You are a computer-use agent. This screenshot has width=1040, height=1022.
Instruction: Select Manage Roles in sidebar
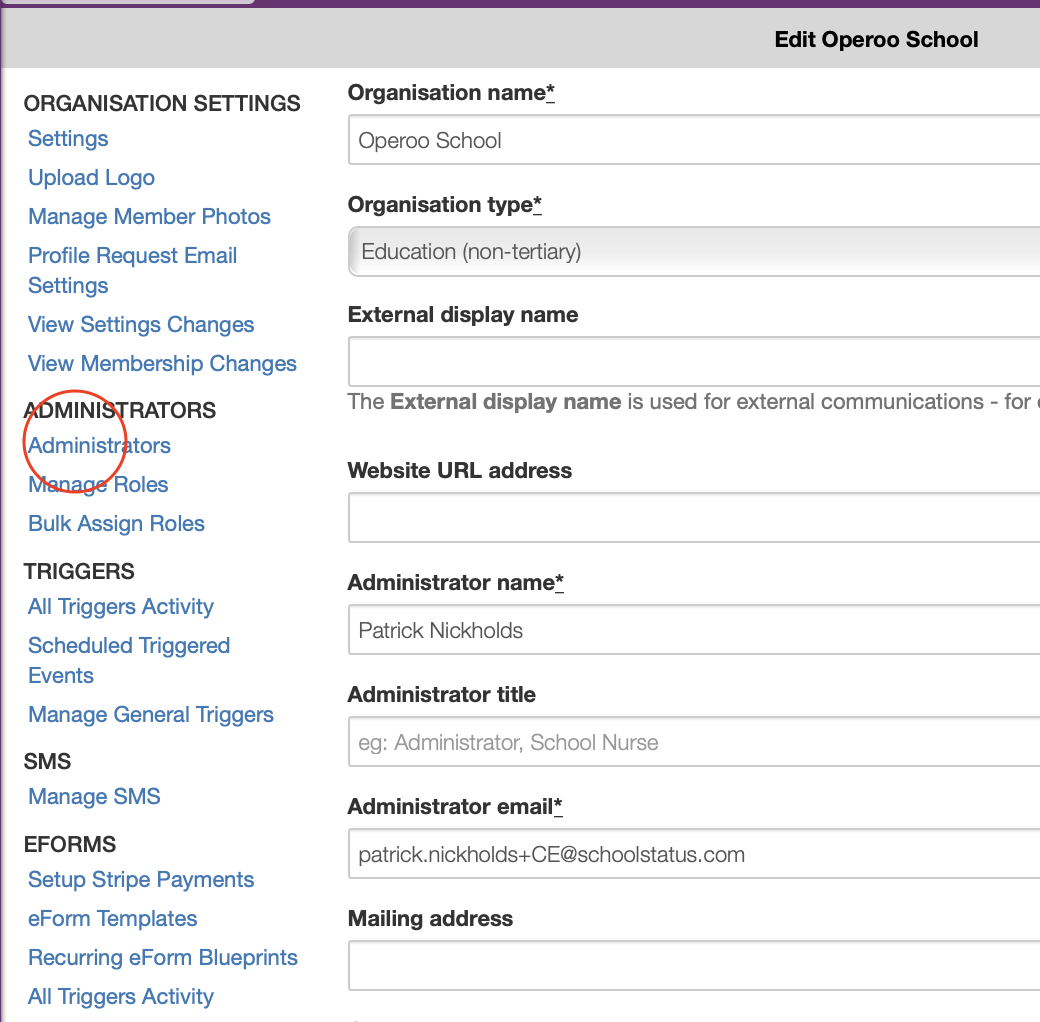(x=98, y=485)
